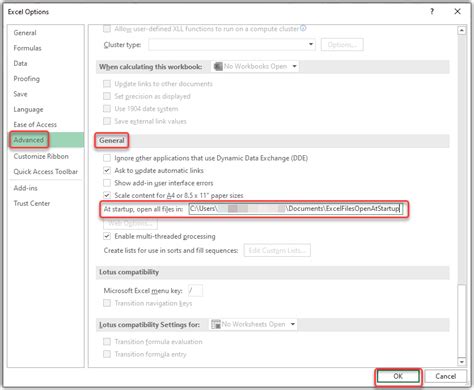
Task: Open the Customize Ribbon category
Action: click(41, 156)
